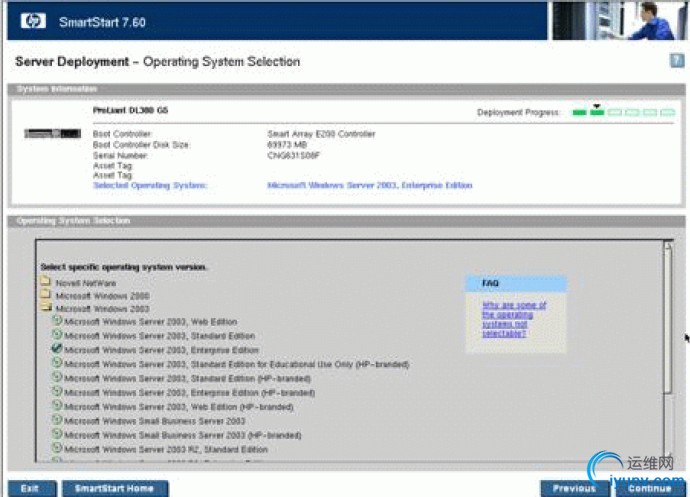The image size is (690, 497).
Task: Expand the Novell NetWare tree entry
Action: 86,283
